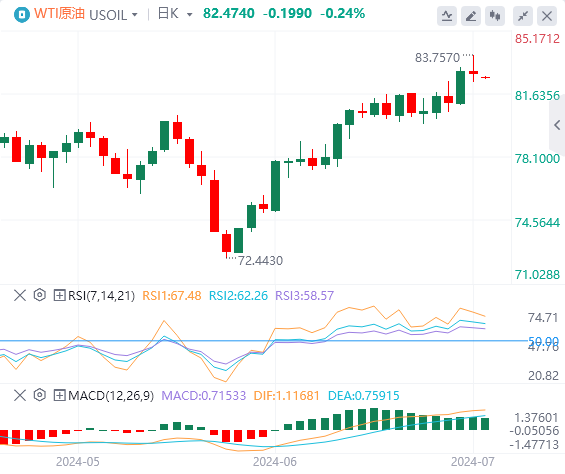565x474 pixels.
Task: Click the 2024-05 date axis label
Action: [x=78, y=462]
